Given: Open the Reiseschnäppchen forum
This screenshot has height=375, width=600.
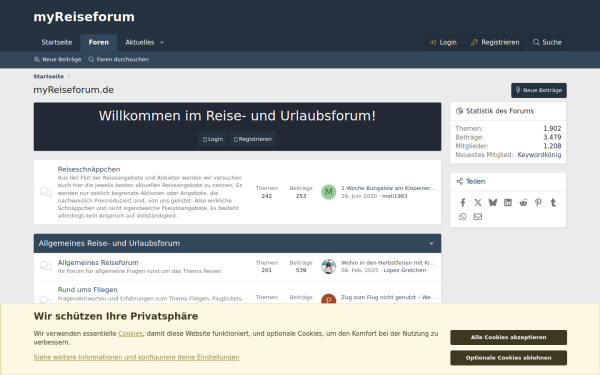Looking at the screenshot, I should (x=89, y=169).
